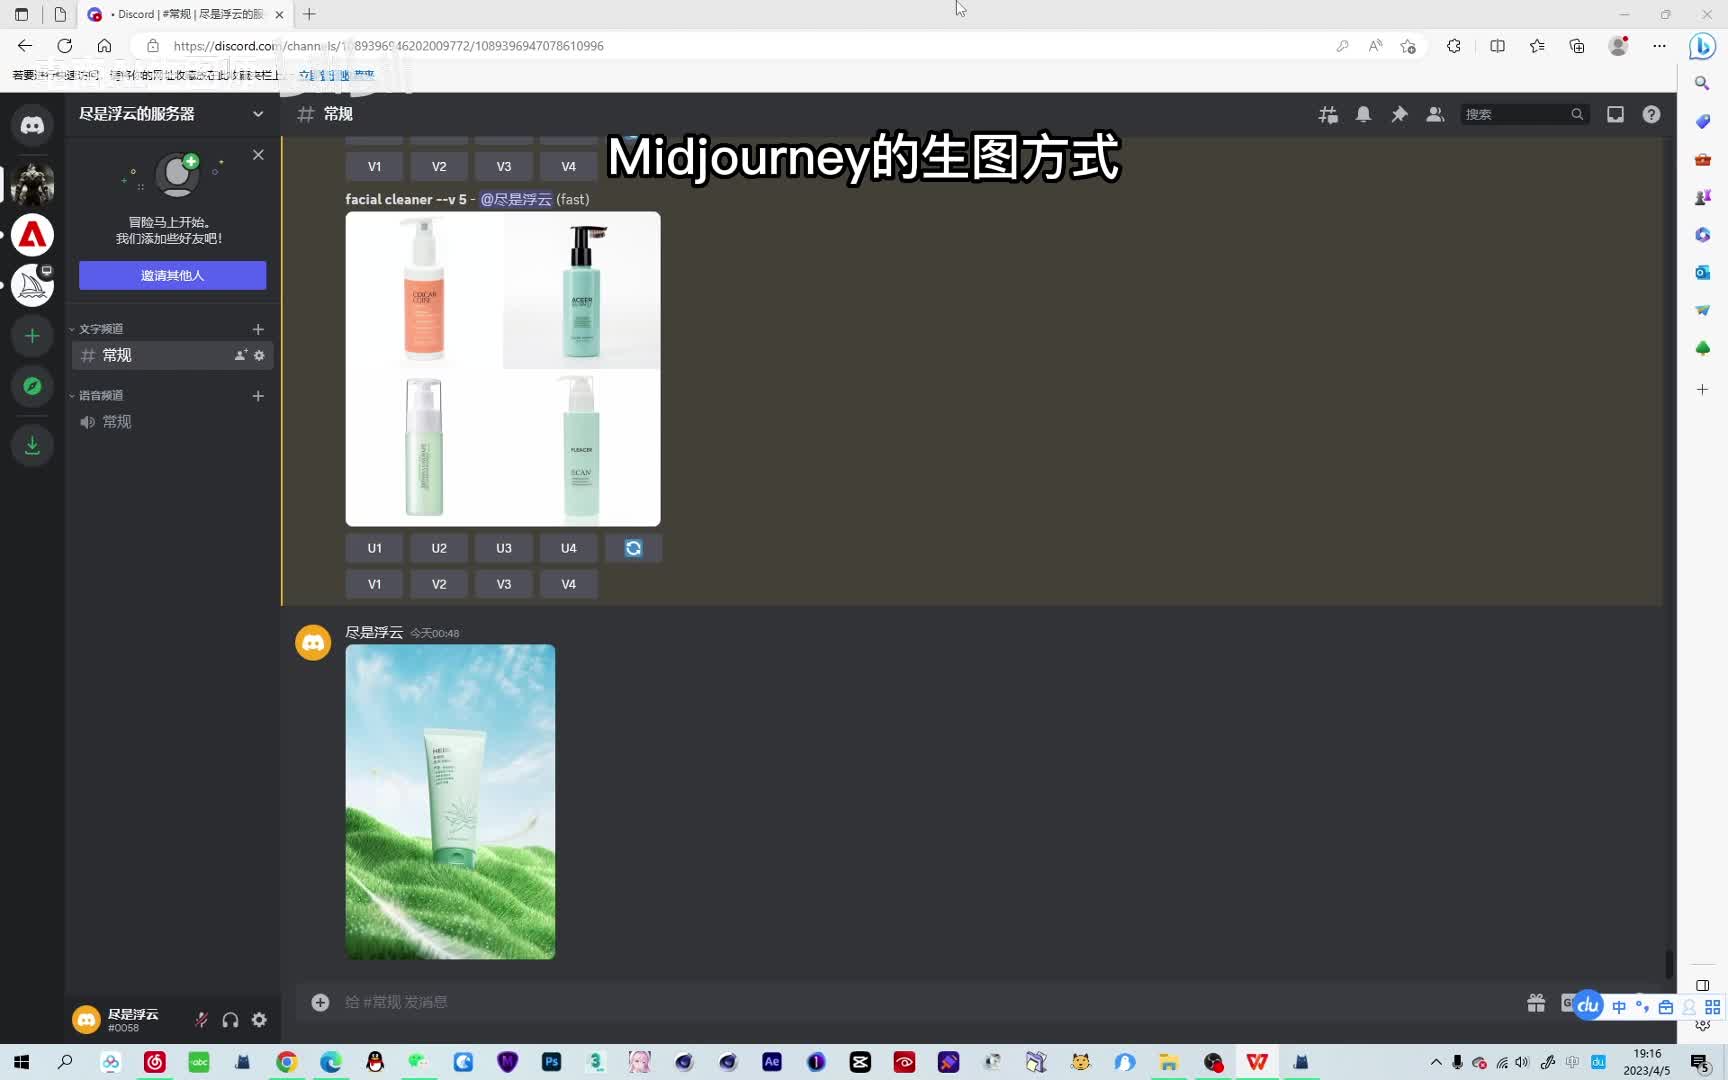Toggle the member list icon
Viewport: 1728px width, 1080px height.
pos(1435,115)
